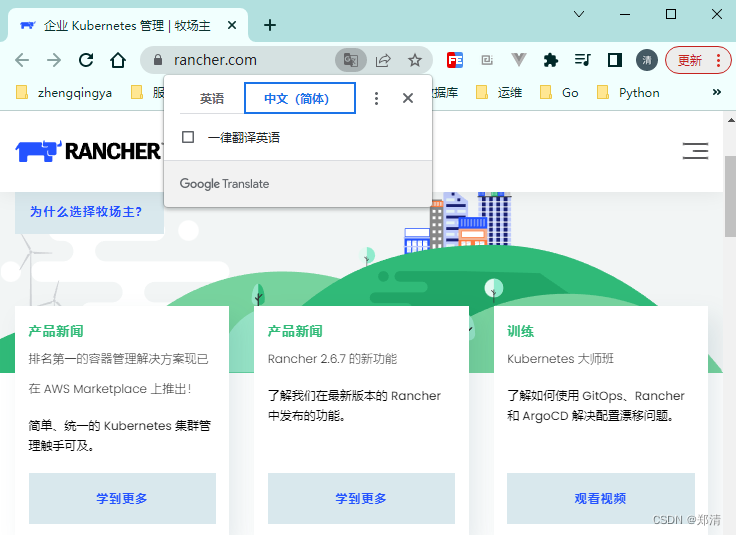
Task: Click the 为什么选择牧场主? button
Action: [x=89, y=212]
